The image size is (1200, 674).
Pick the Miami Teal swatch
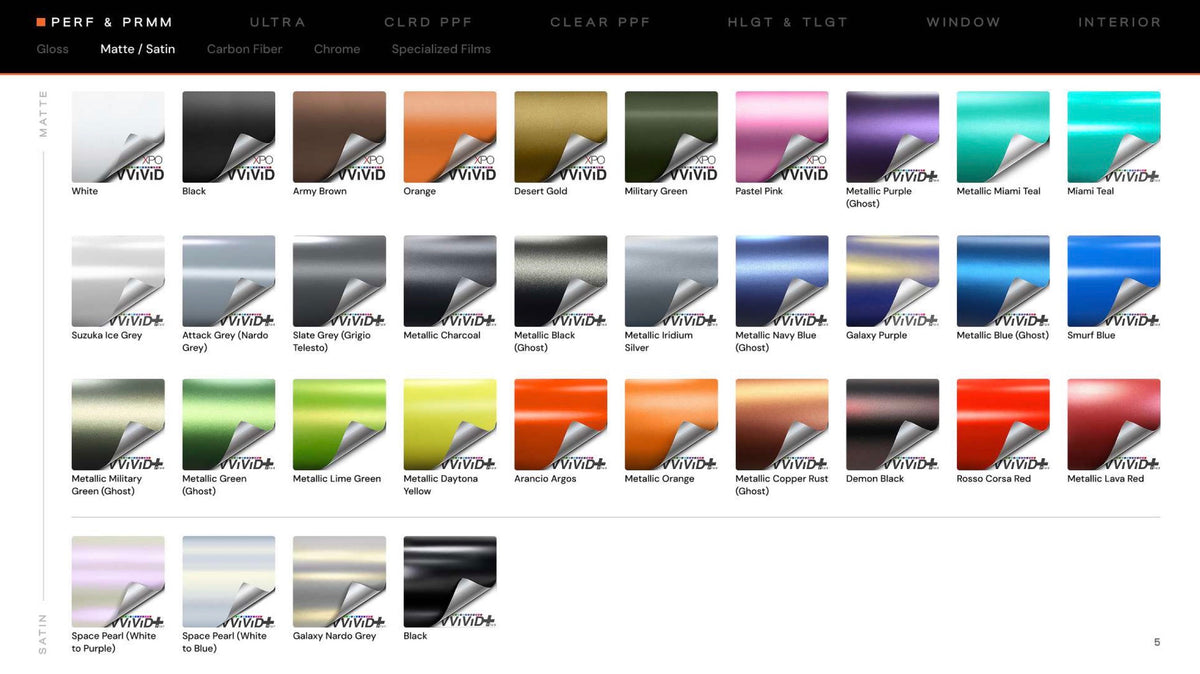pos(1114,137)
